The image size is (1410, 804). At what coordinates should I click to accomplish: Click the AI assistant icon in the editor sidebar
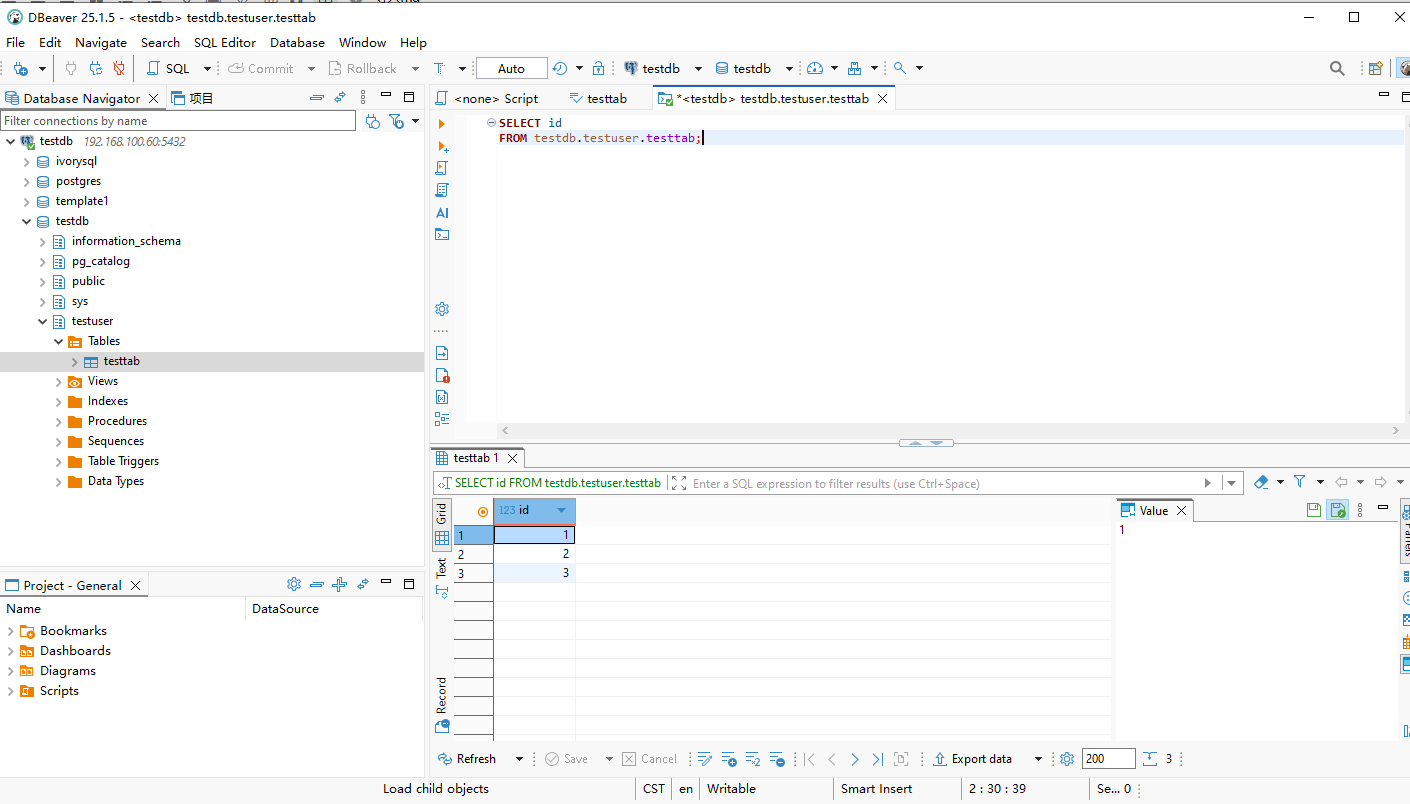[x=442, y=213]
